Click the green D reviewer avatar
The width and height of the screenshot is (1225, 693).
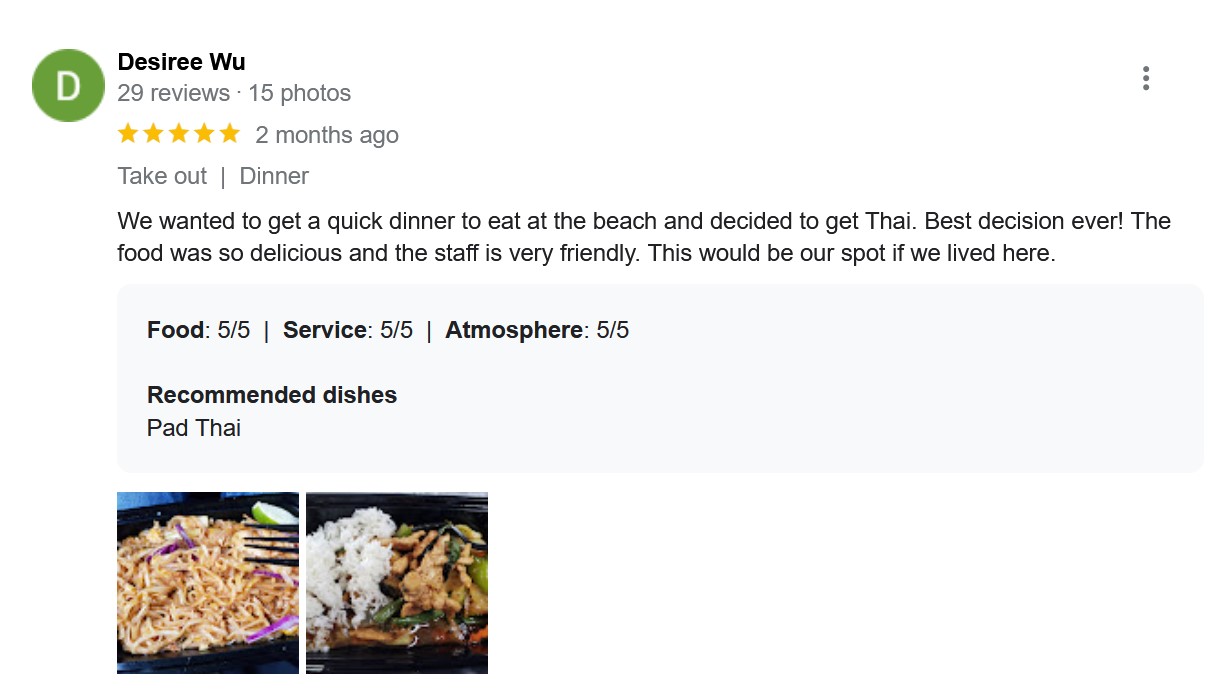68,86
